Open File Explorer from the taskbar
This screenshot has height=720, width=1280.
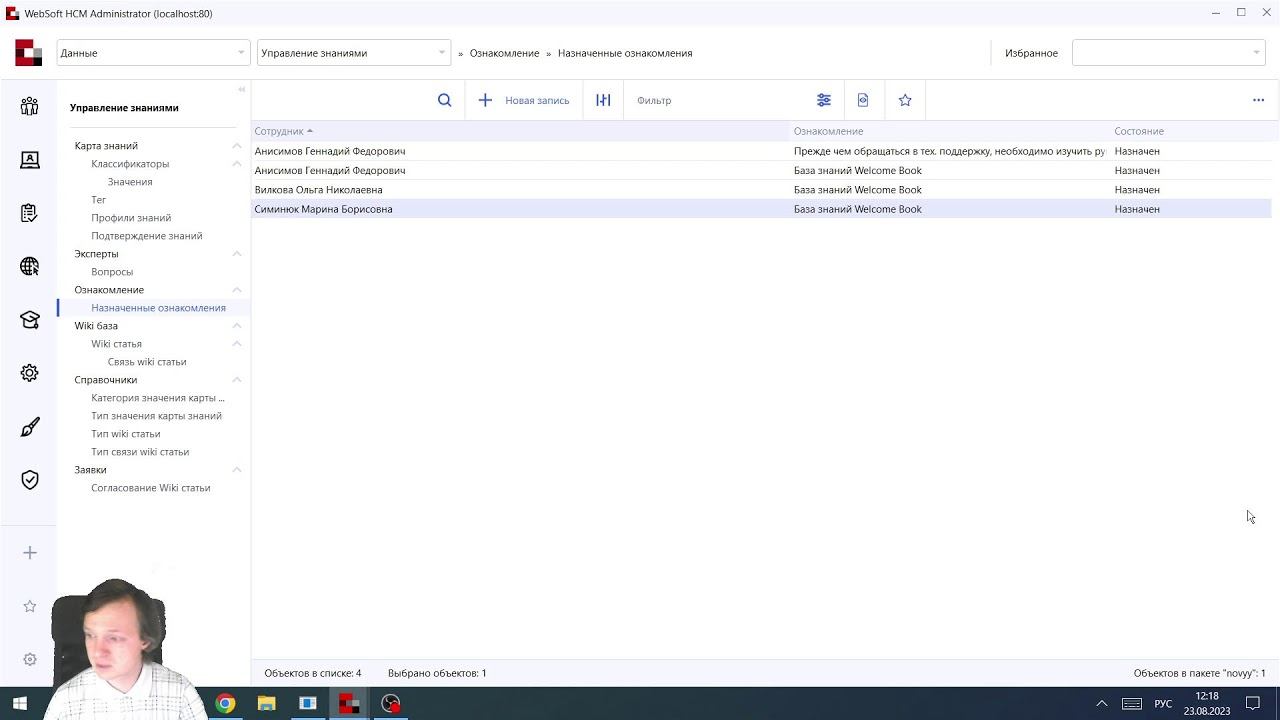266,703
